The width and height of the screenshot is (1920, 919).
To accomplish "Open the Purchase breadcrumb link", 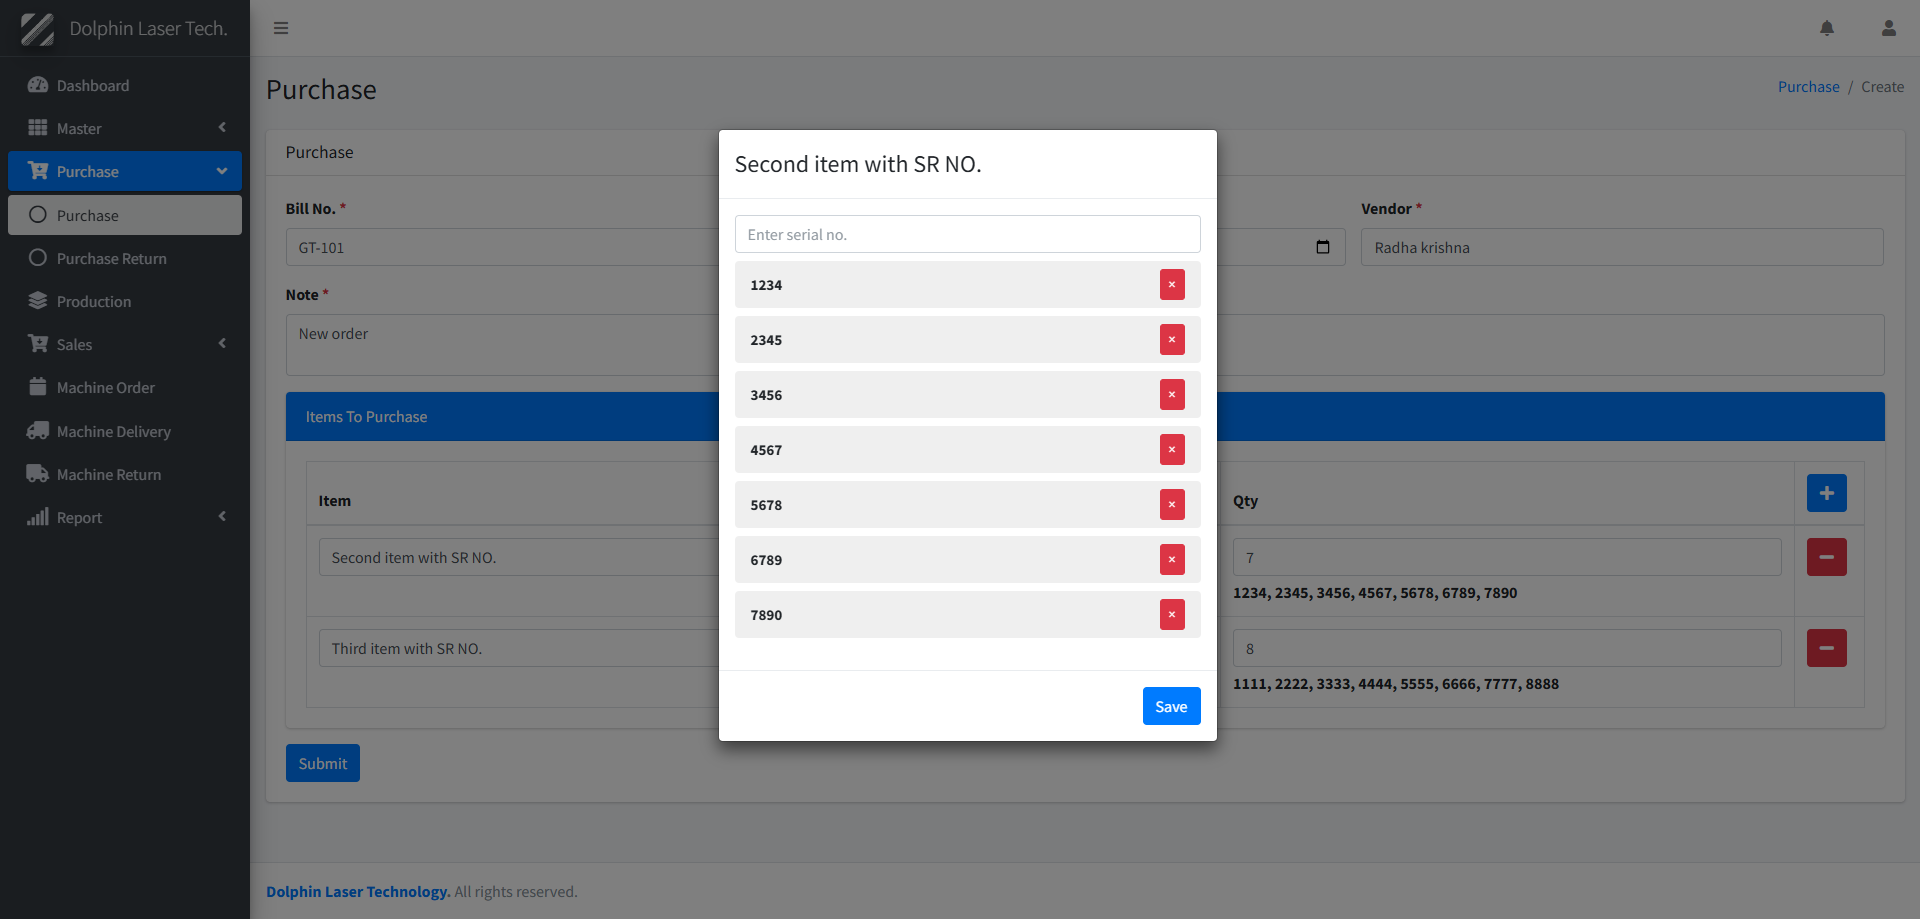I will (x=1808, y=86).
